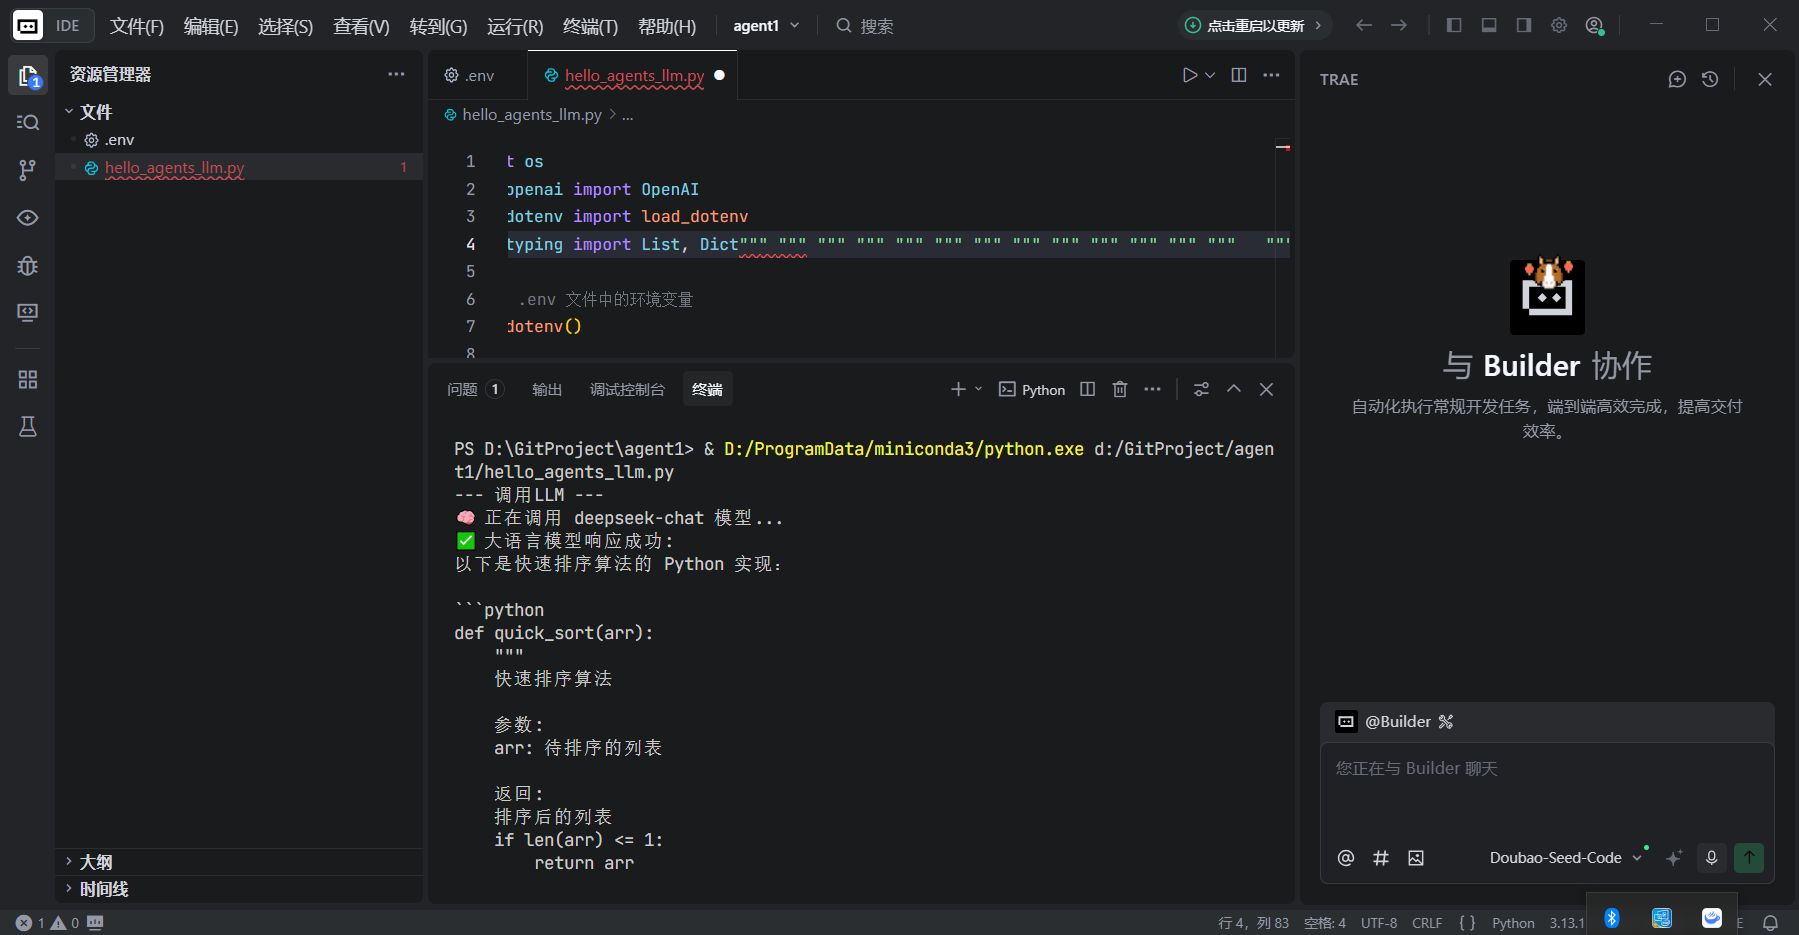Click the sparkle optimize prompt icon

1674,858
